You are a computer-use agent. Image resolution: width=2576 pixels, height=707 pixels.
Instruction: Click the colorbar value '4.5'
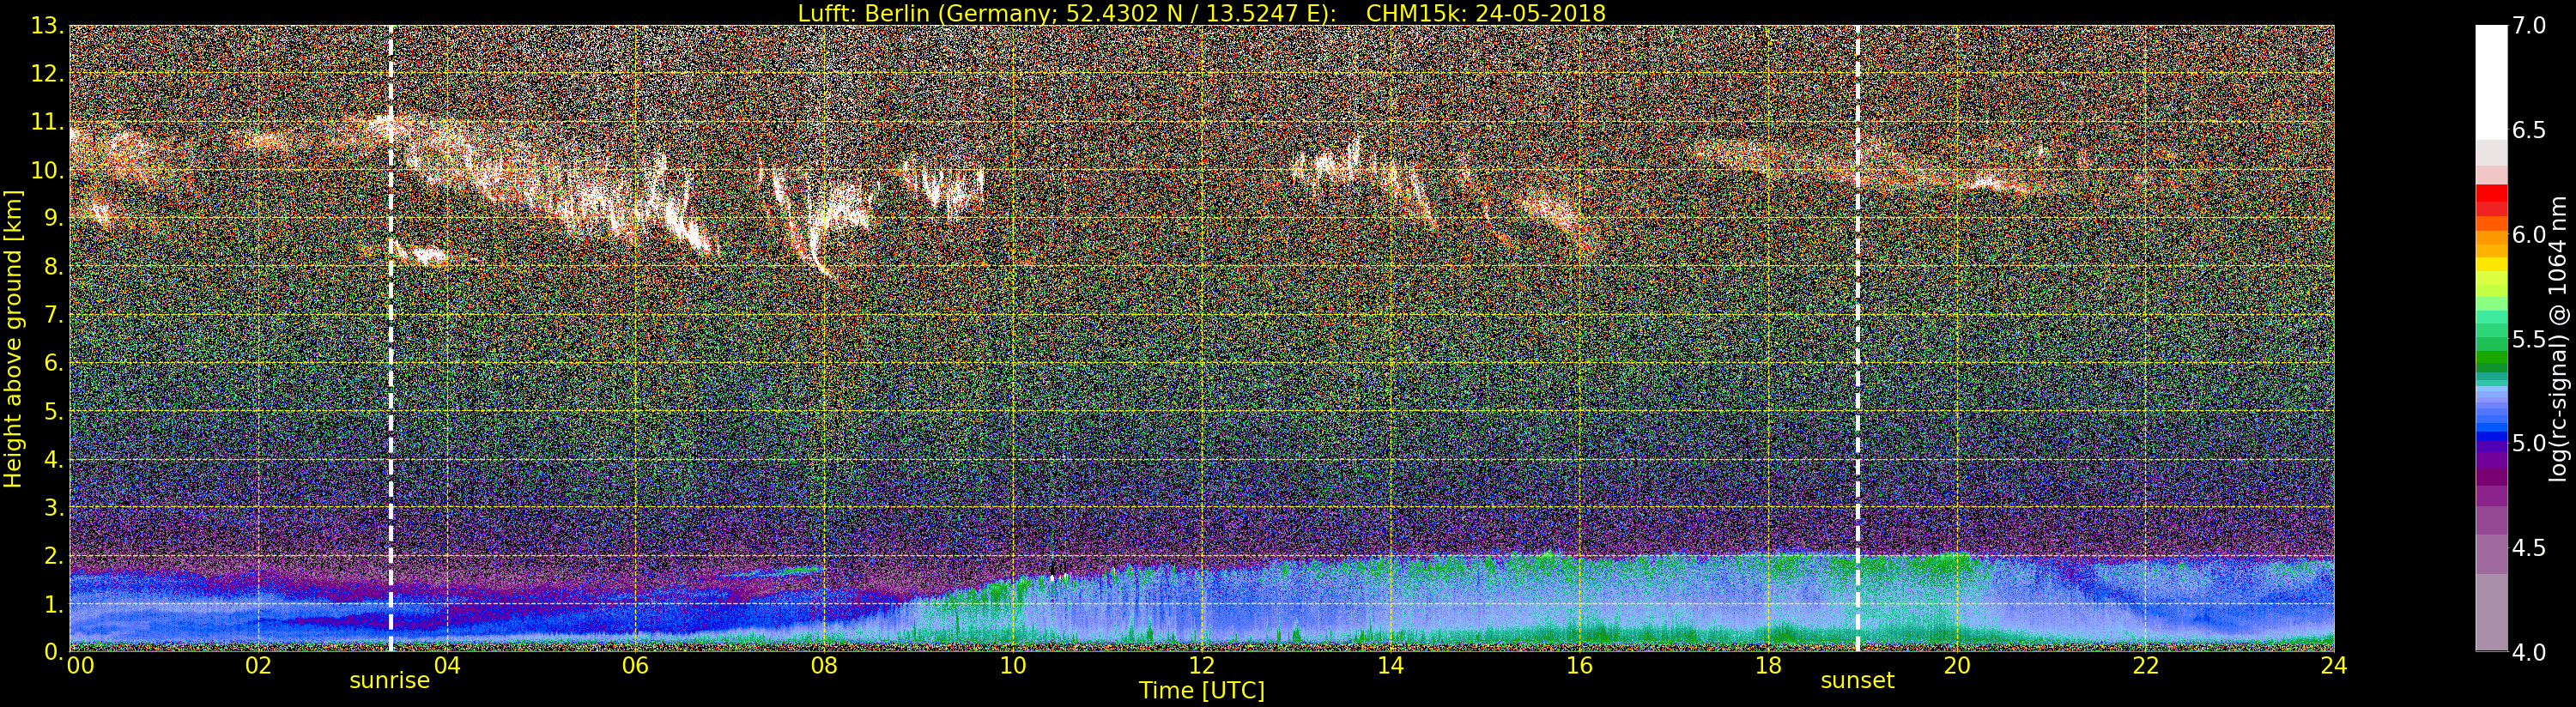click(x=2529, y=548)
